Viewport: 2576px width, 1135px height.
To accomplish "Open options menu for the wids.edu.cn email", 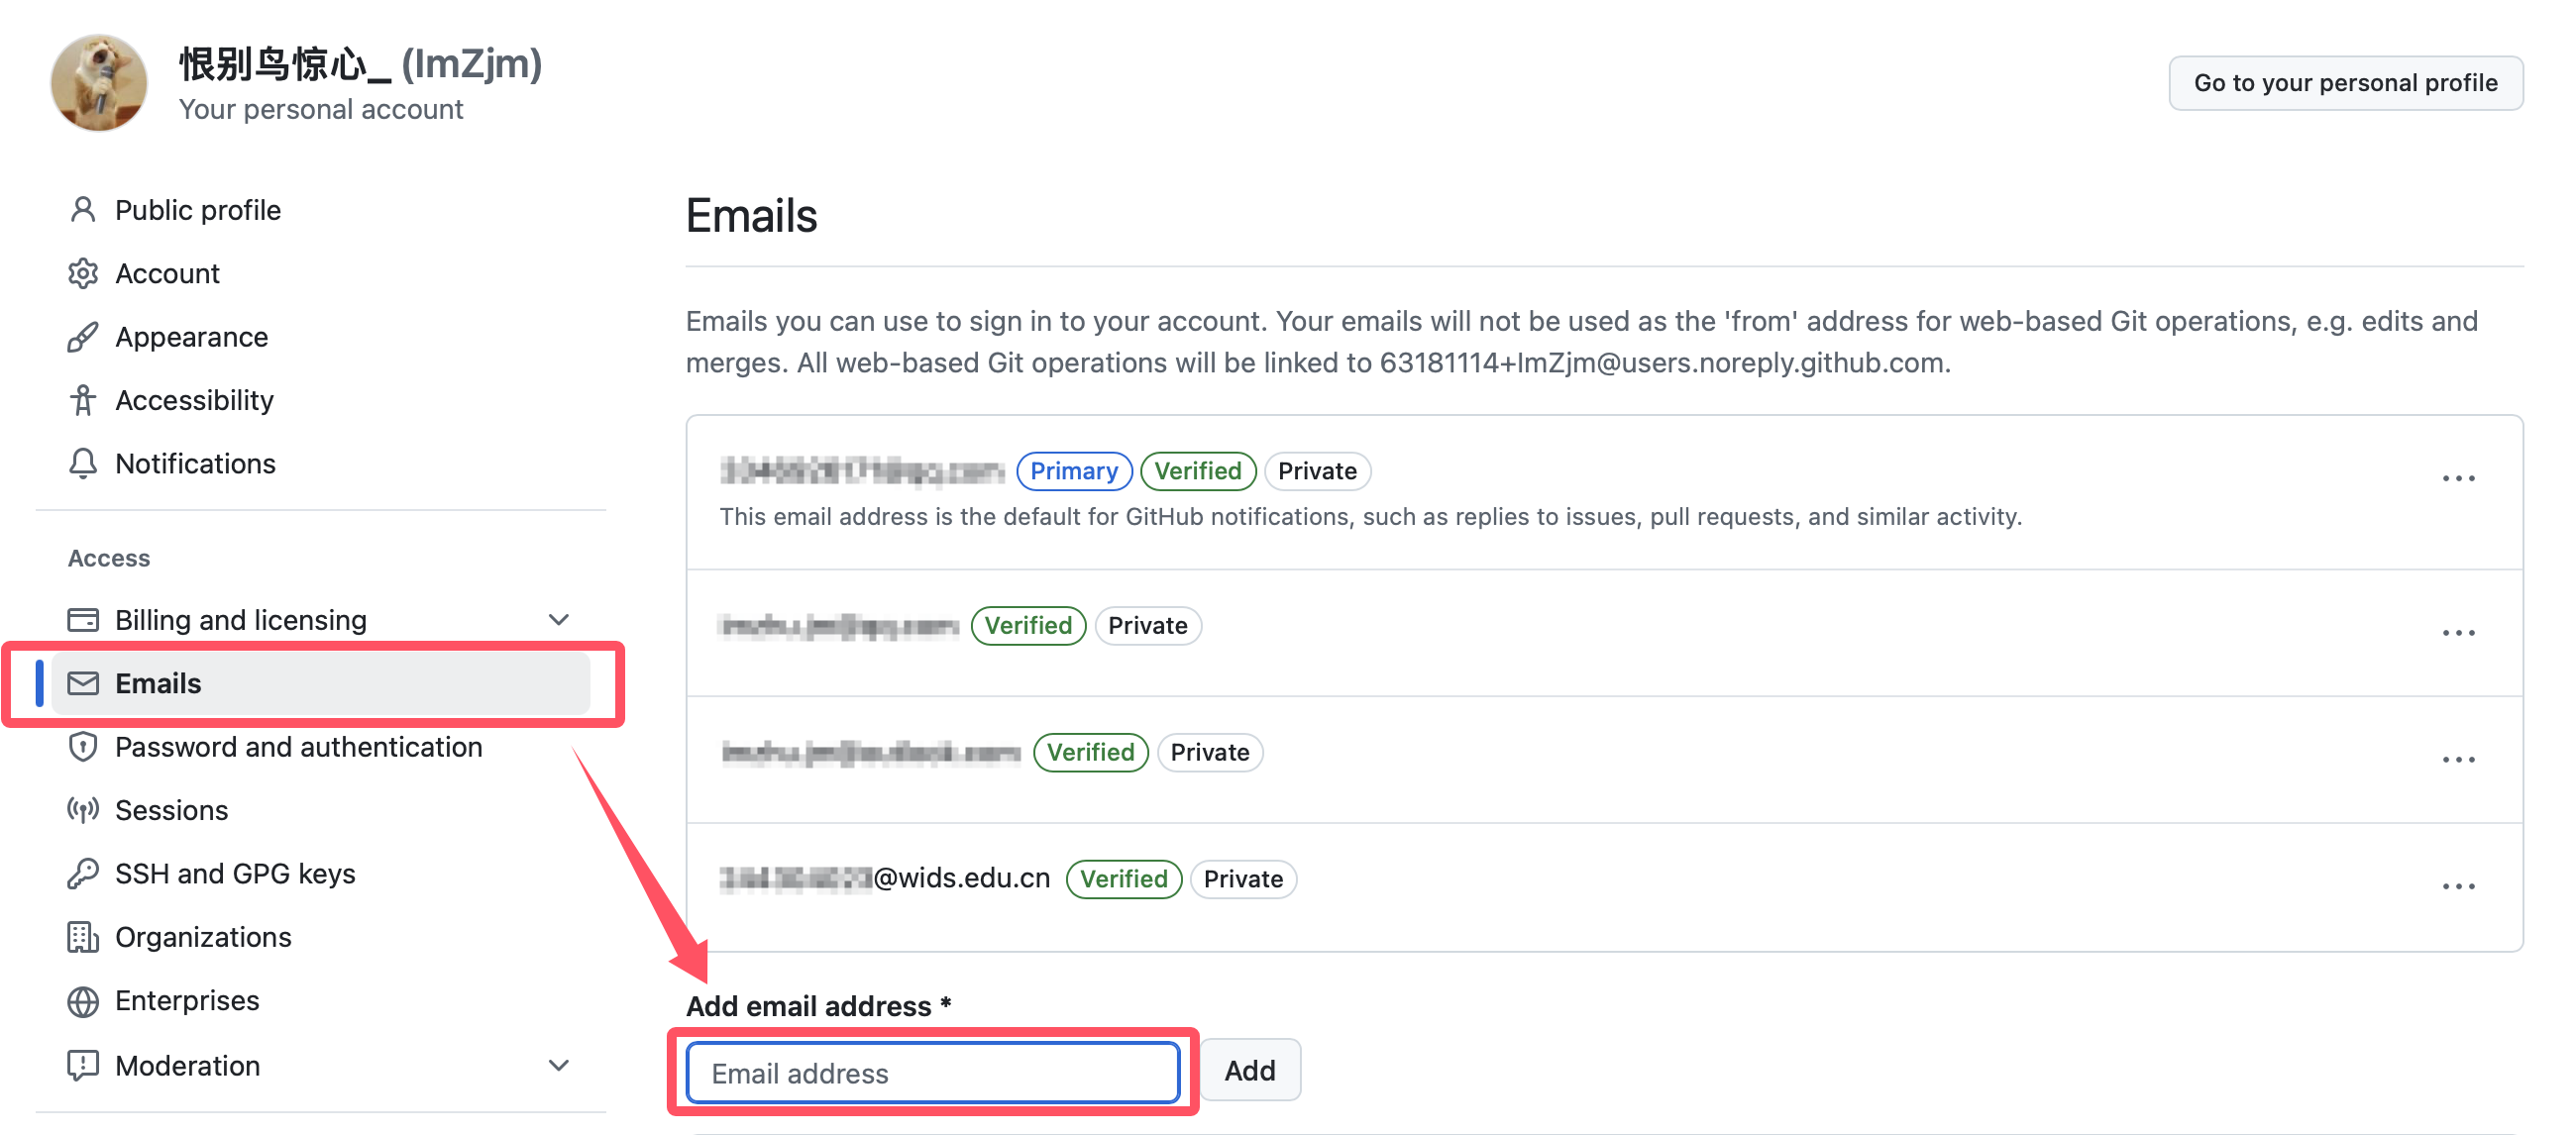I will click(x=2458, y=886).
